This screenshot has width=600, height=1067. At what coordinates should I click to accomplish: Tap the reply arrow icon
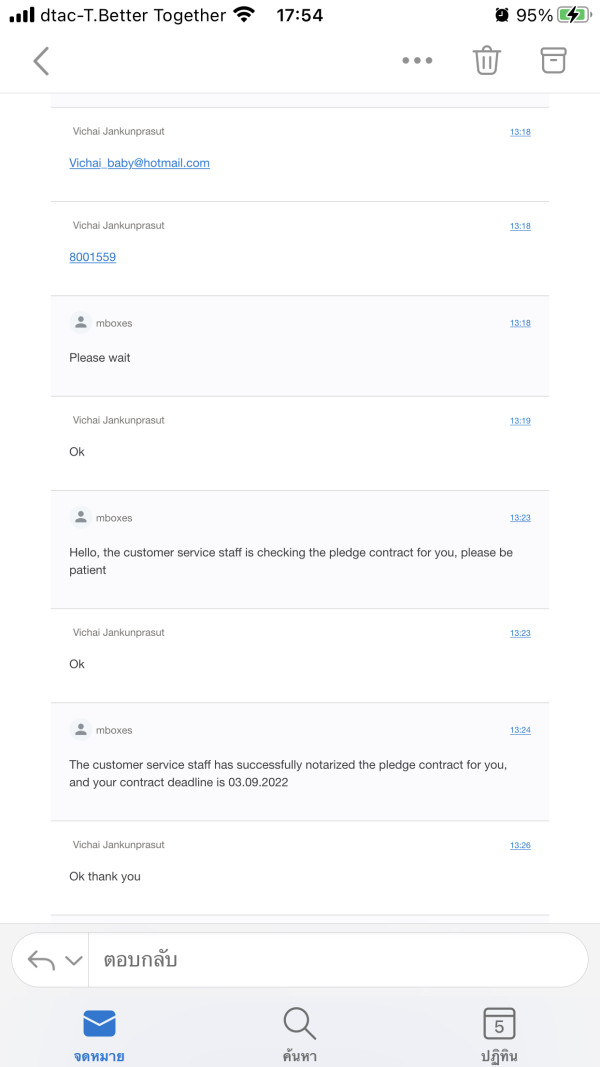41,960
